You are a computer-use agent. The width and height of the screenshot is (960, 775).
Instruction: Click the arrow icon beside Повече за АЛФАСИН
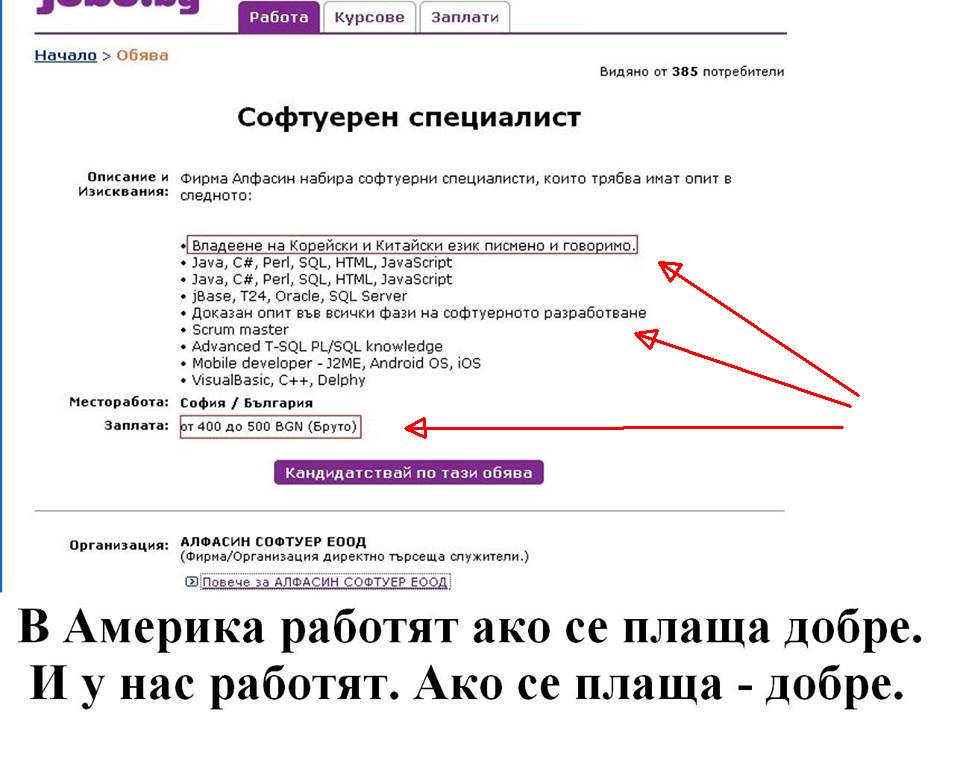(191, 582)
